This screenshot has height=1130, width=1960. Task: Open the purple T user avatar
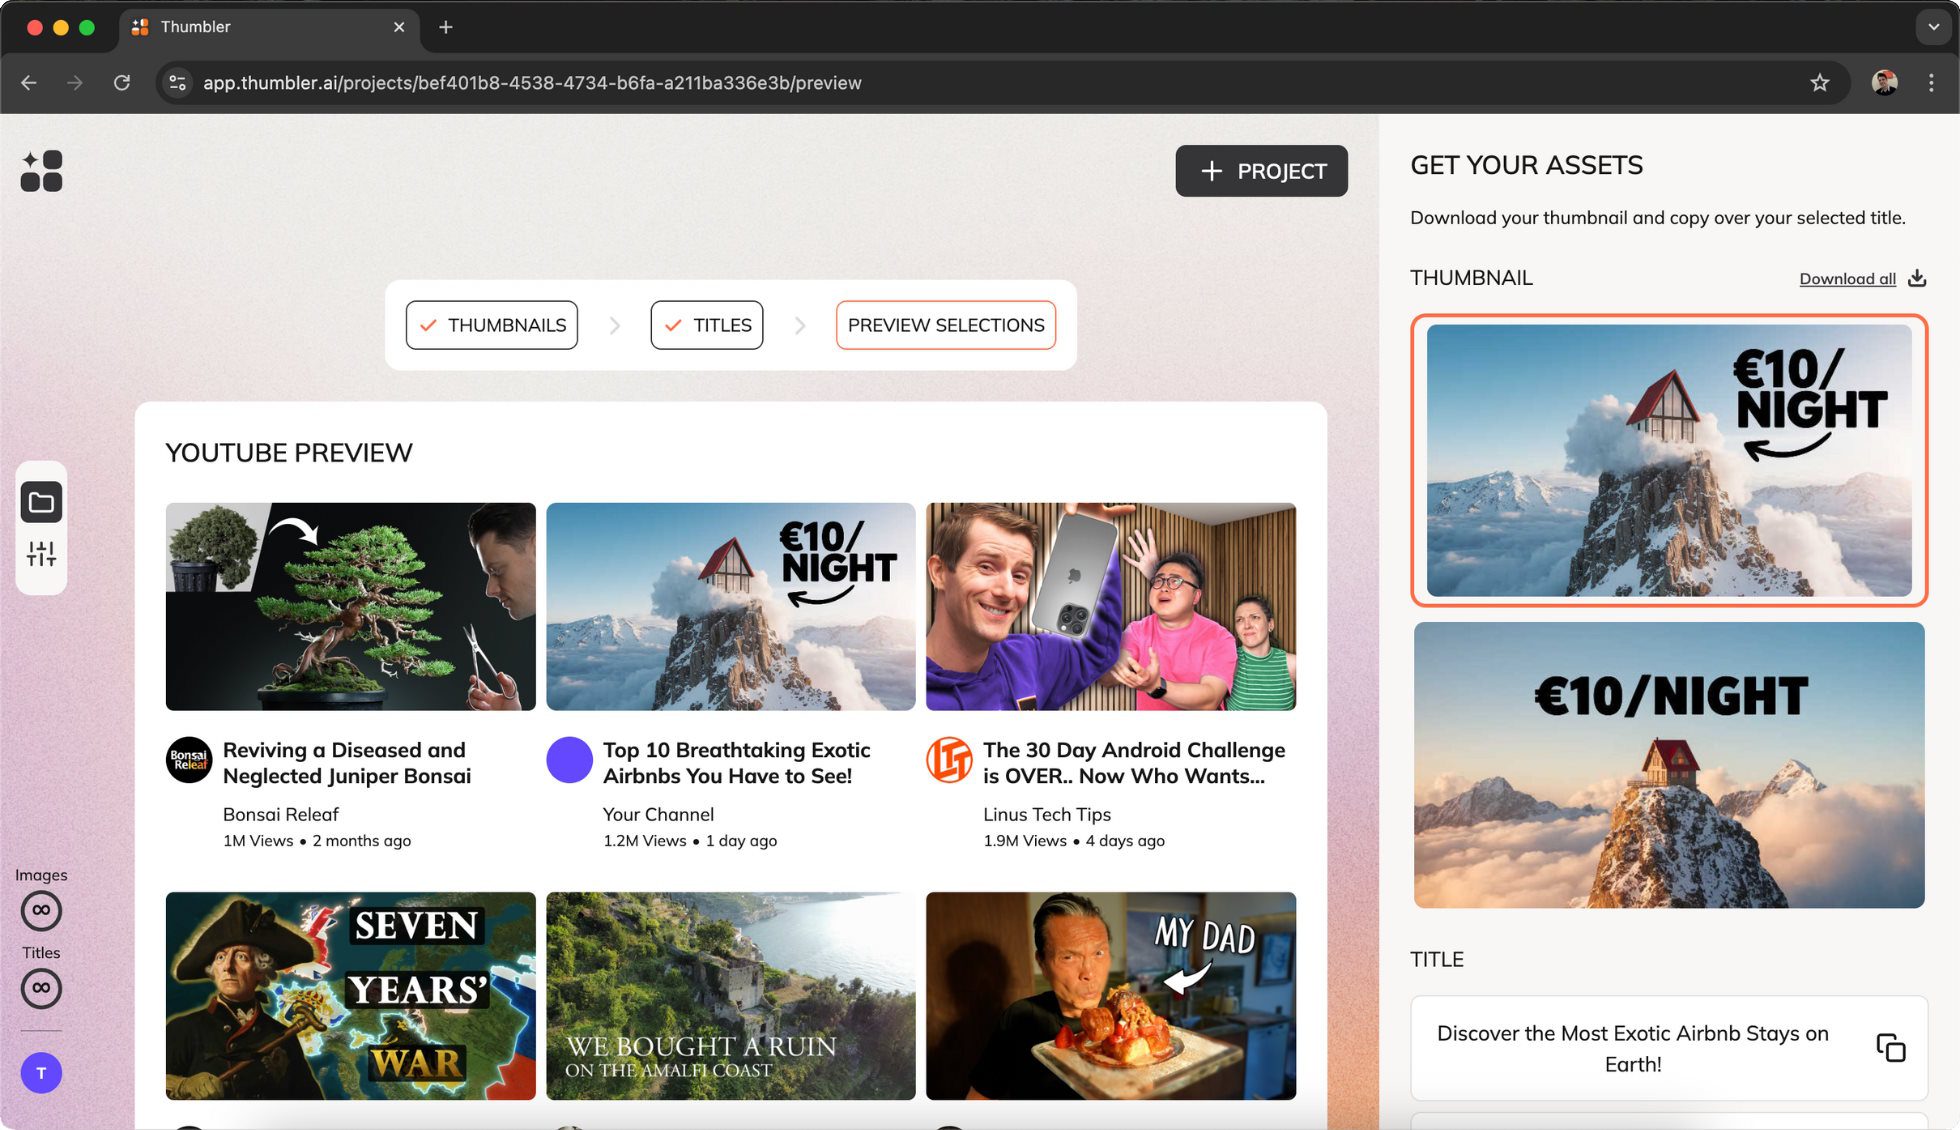[41, 1073]
